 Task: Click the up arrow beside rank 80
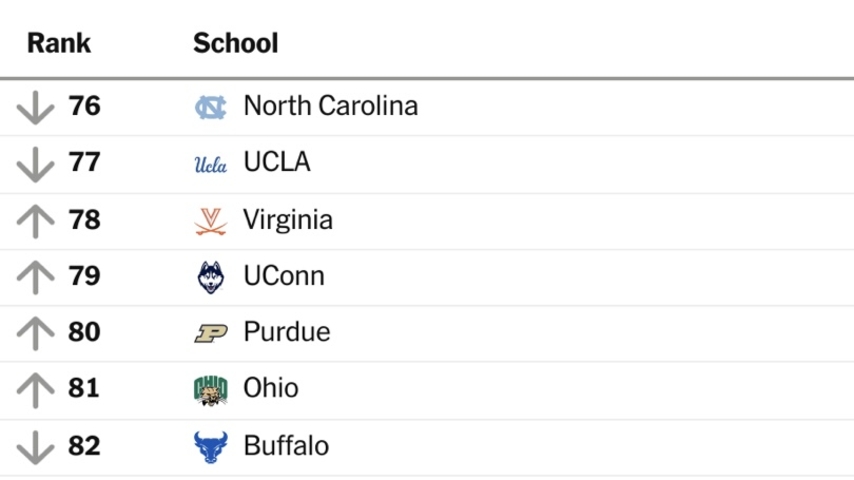tap(35, 333)
